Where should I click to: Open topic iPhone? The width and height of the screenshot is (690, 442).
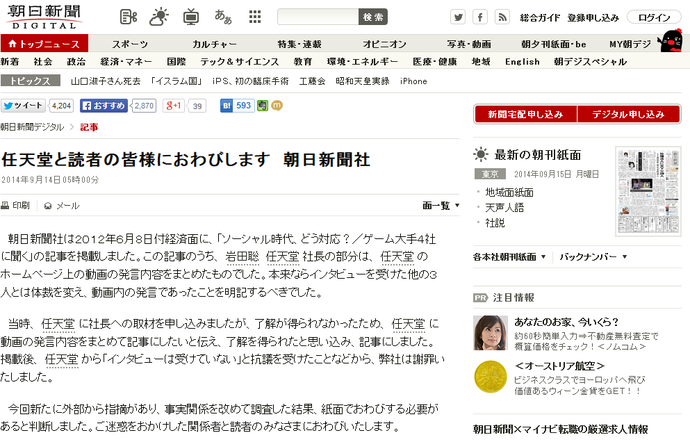(x=414, y=81)
